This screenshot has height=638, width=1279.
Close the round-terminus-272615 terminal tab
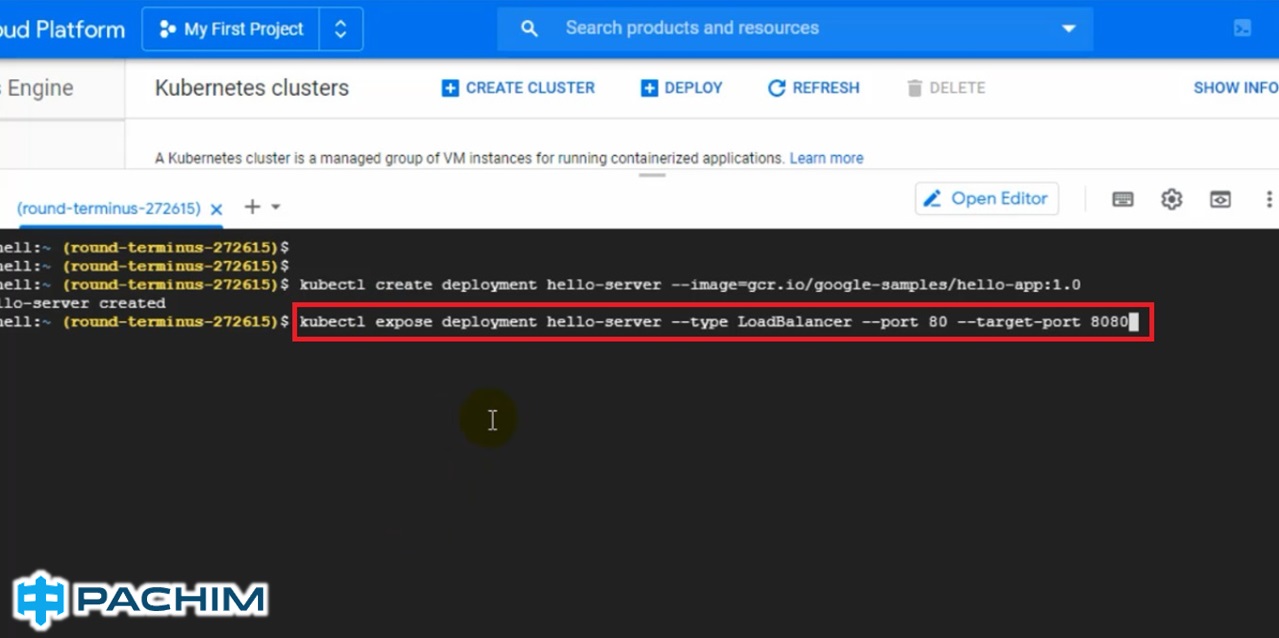[x=216, y=209]
